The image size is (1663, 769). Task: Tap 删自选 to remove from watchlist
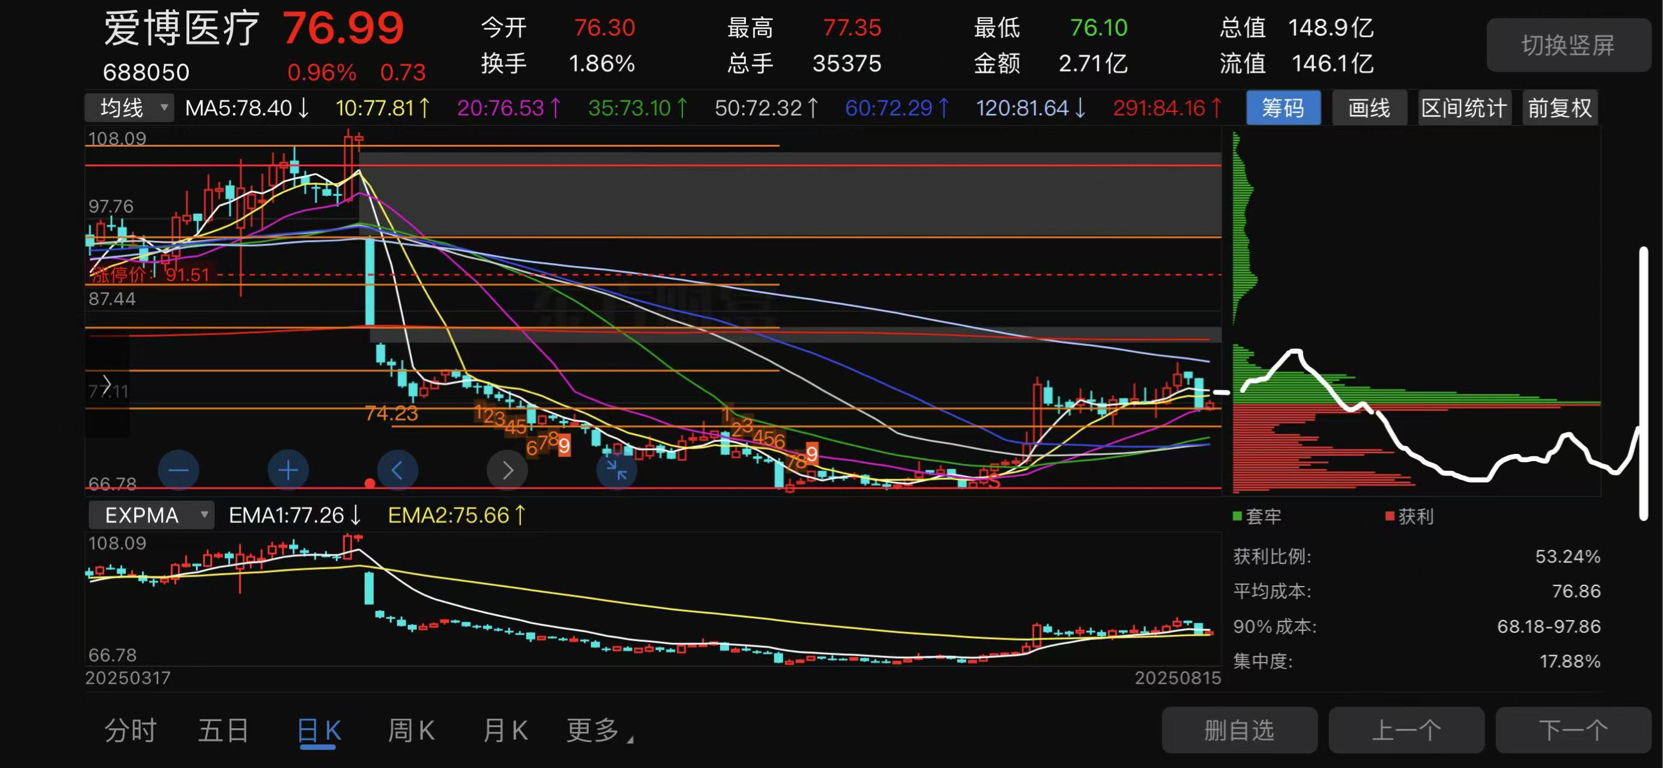pyautogui.click(x=1239, y=731)
